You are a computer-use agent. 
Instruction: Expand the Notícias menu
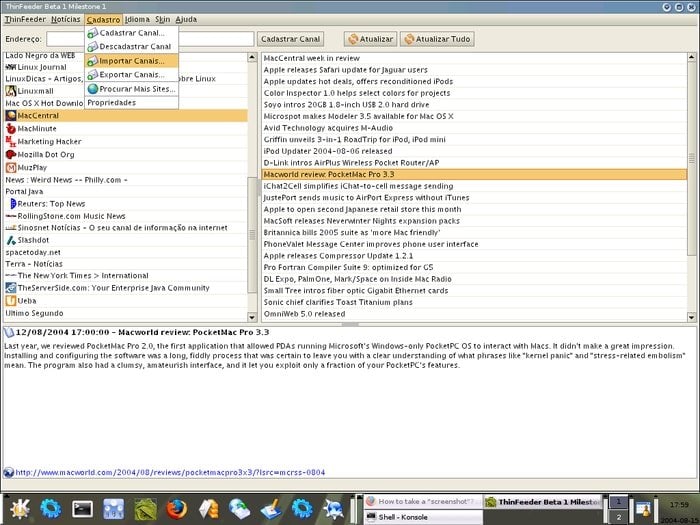point(66,19)
